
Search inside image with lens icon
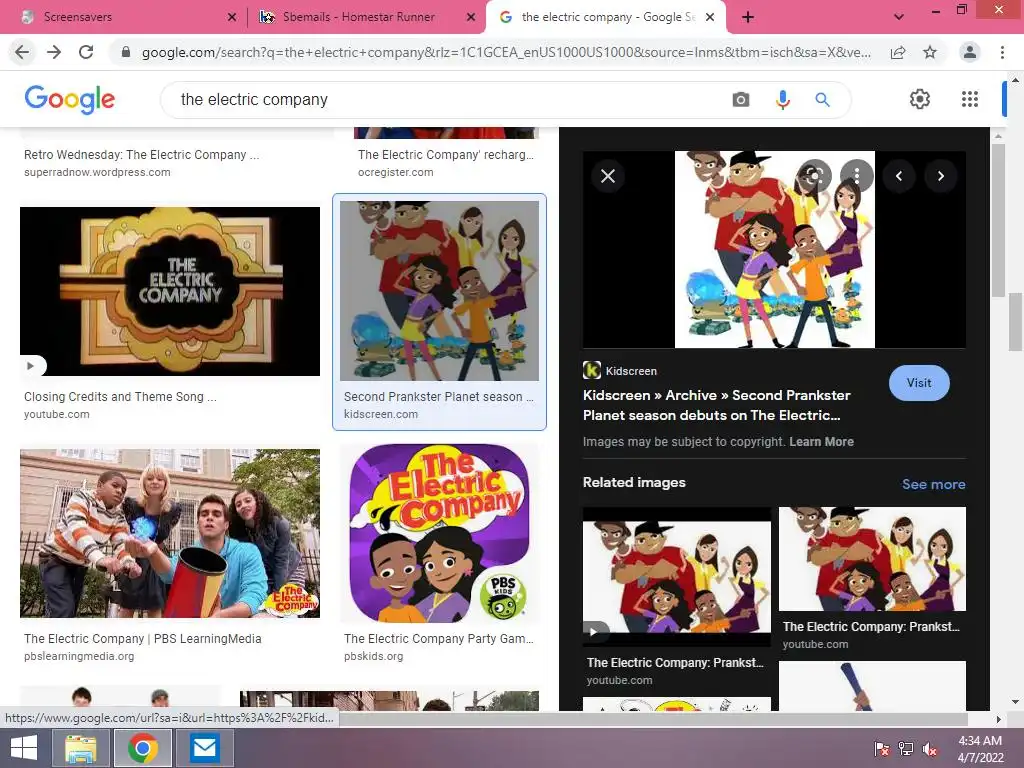pos(814,175)
